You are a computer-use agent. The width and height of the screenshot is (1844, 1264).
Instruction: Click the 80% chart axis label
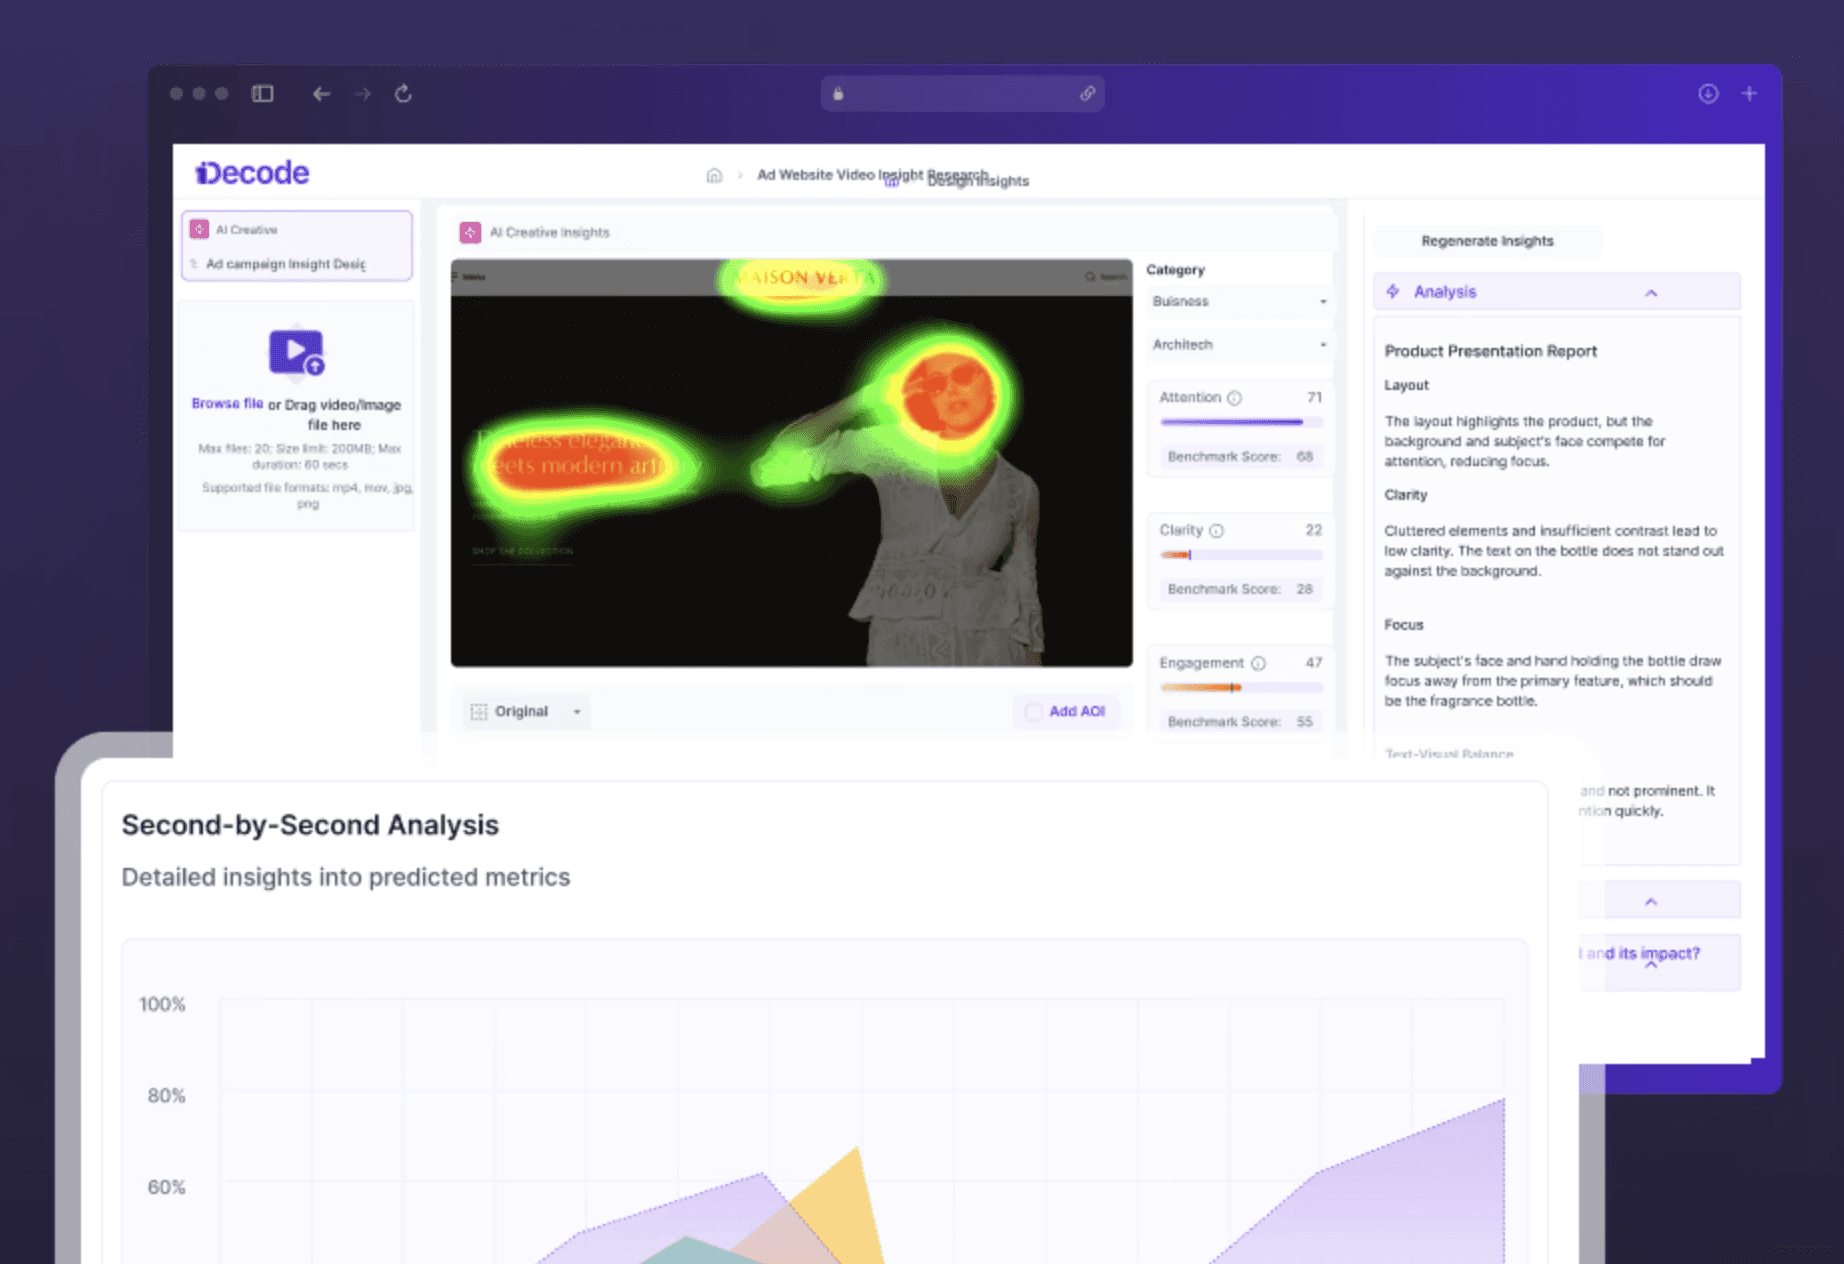[x=166, y=1096]
